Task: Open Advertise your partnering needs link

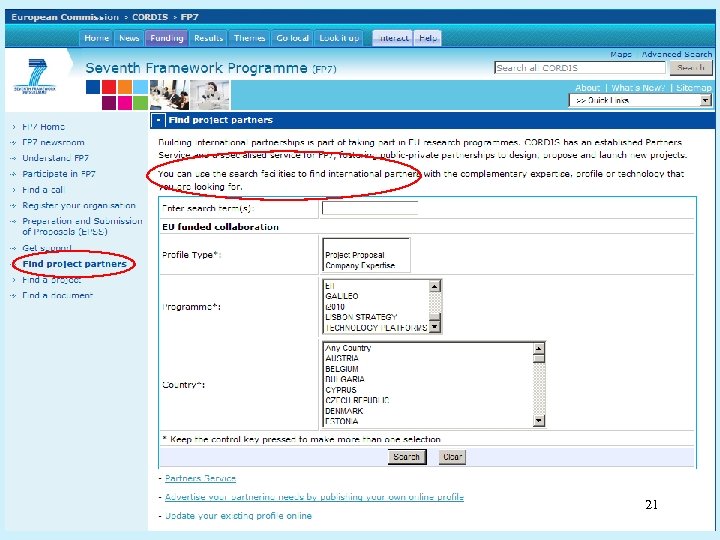Action: 314,497
